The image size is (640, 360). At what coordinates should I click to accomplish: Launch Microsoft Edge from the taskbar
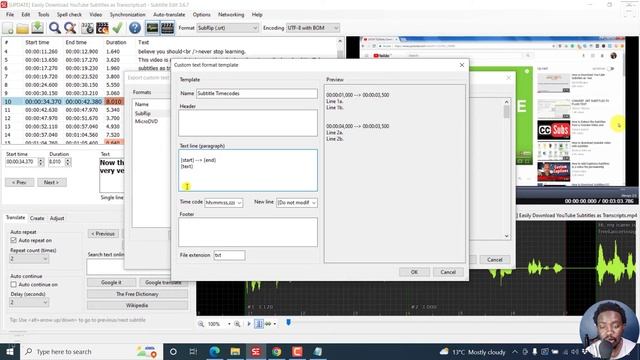coord(214,351)
